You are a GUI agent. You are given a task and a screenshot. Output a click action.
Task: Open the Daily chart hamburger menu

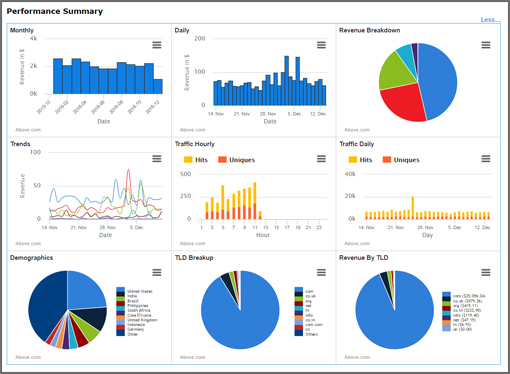(321, 45)
